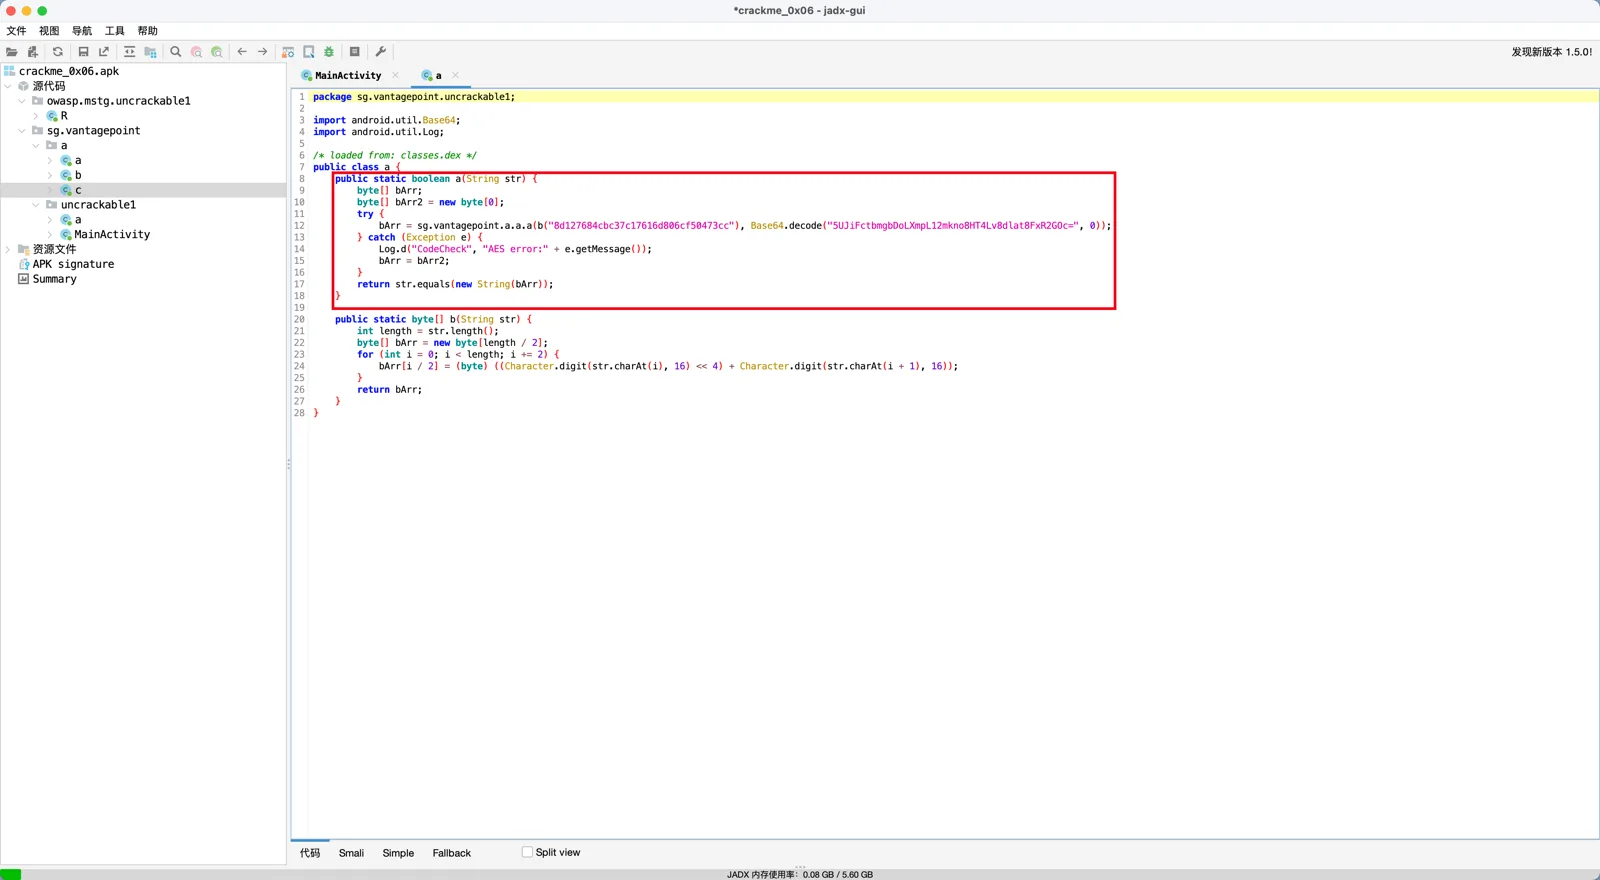Open the 文件 menu
1600x880 pixels.
[x=17, y=31]
